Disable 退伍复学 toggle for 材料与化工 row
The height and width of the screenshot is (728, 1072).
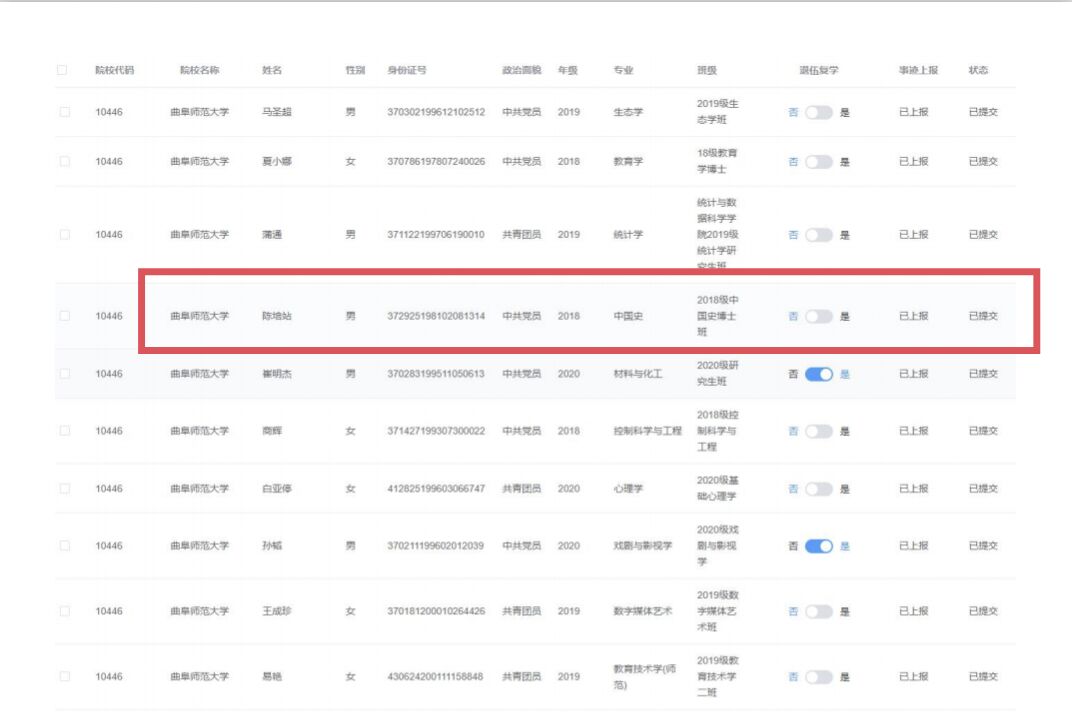818,374
